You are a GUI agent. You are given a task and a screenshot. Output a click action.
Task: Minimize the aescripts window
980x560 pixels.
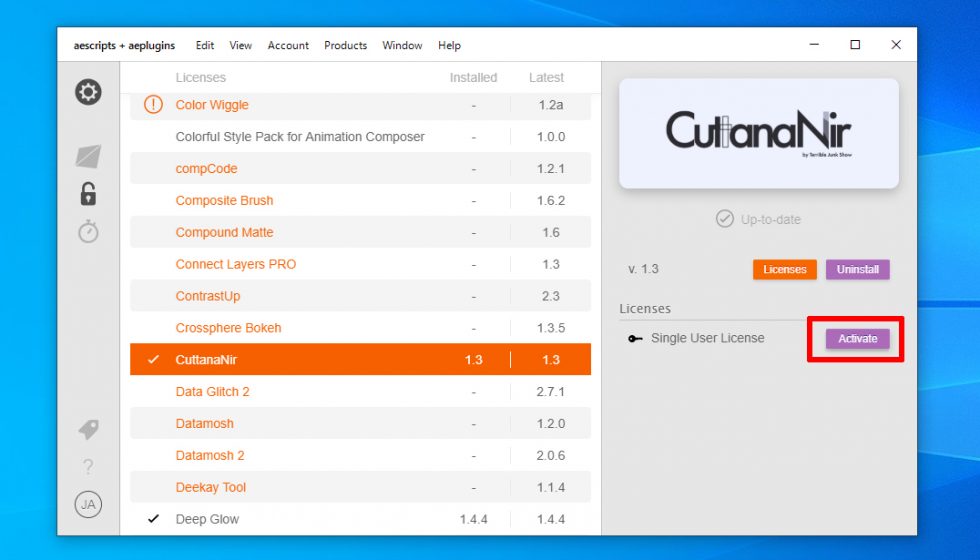coord(814,44)
